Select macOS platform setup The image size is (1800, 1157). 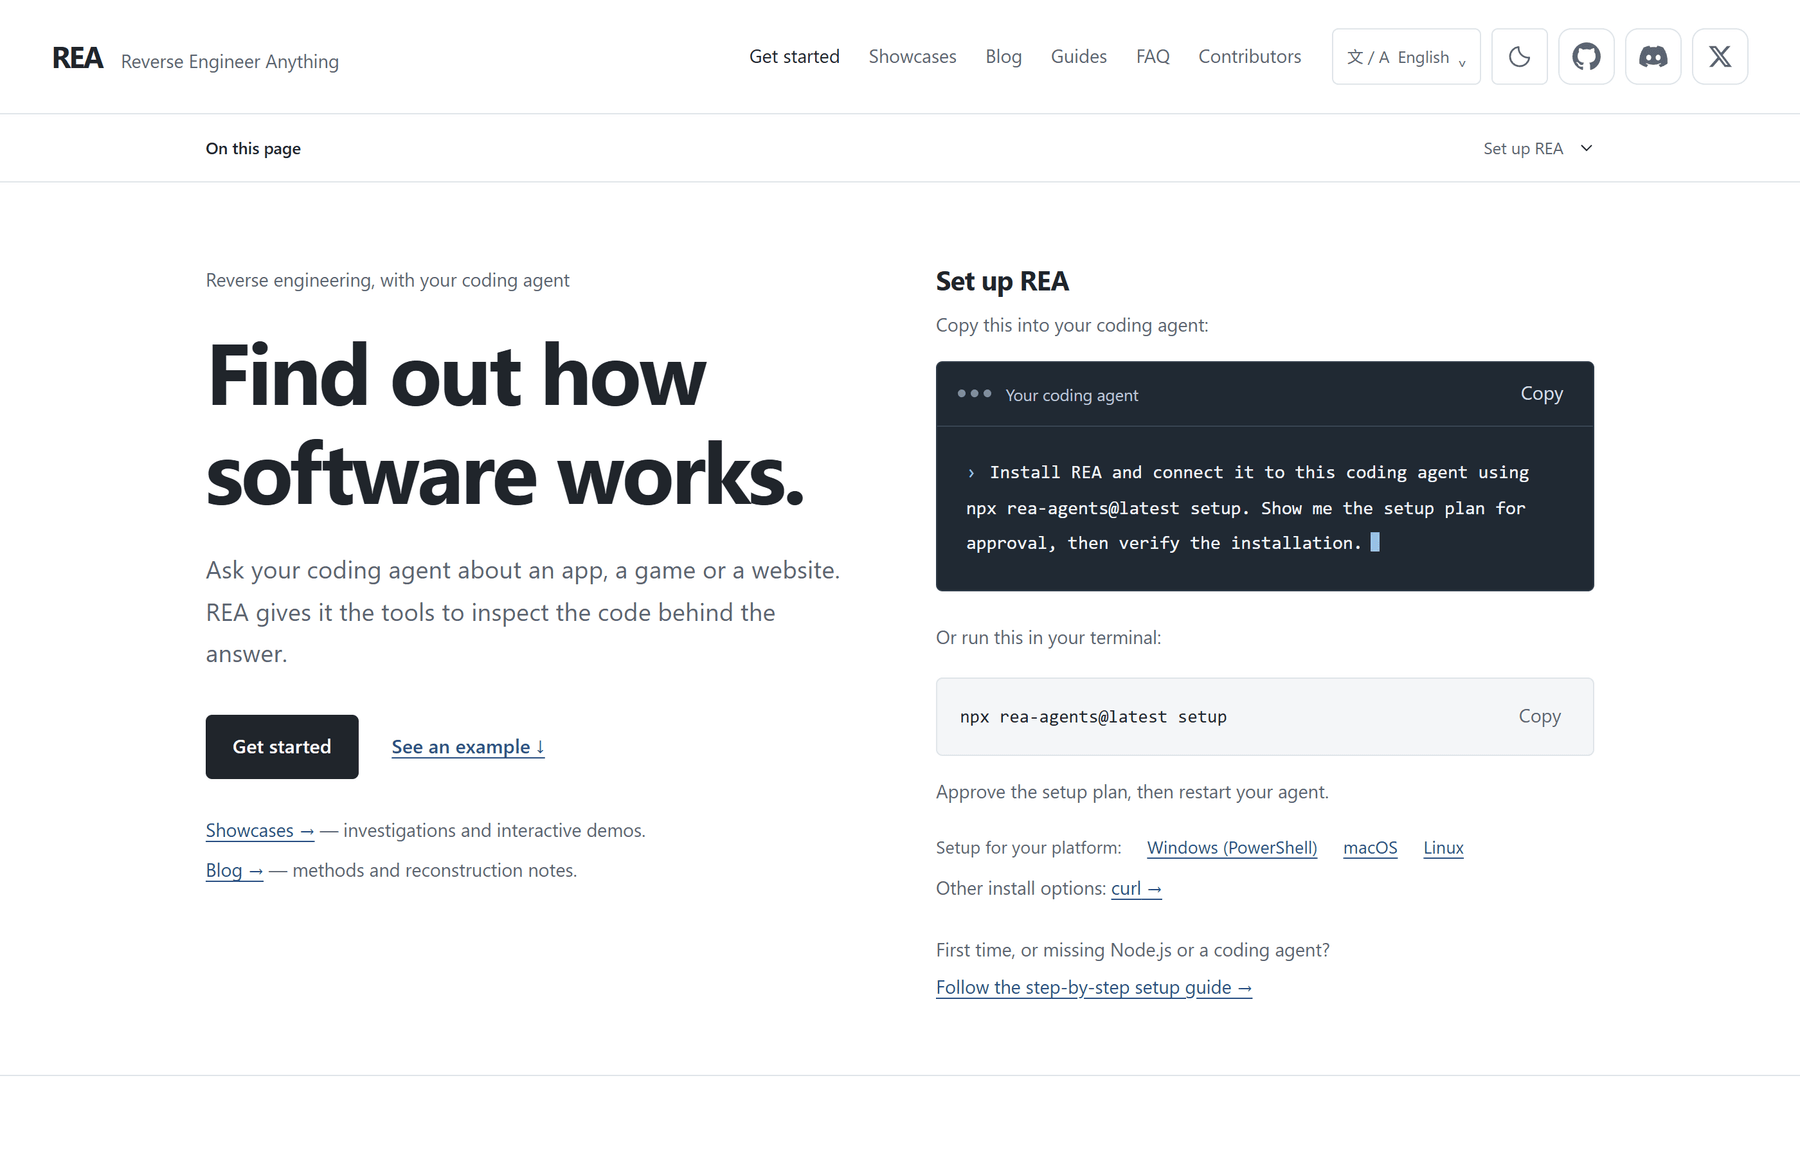point(1370,848)
